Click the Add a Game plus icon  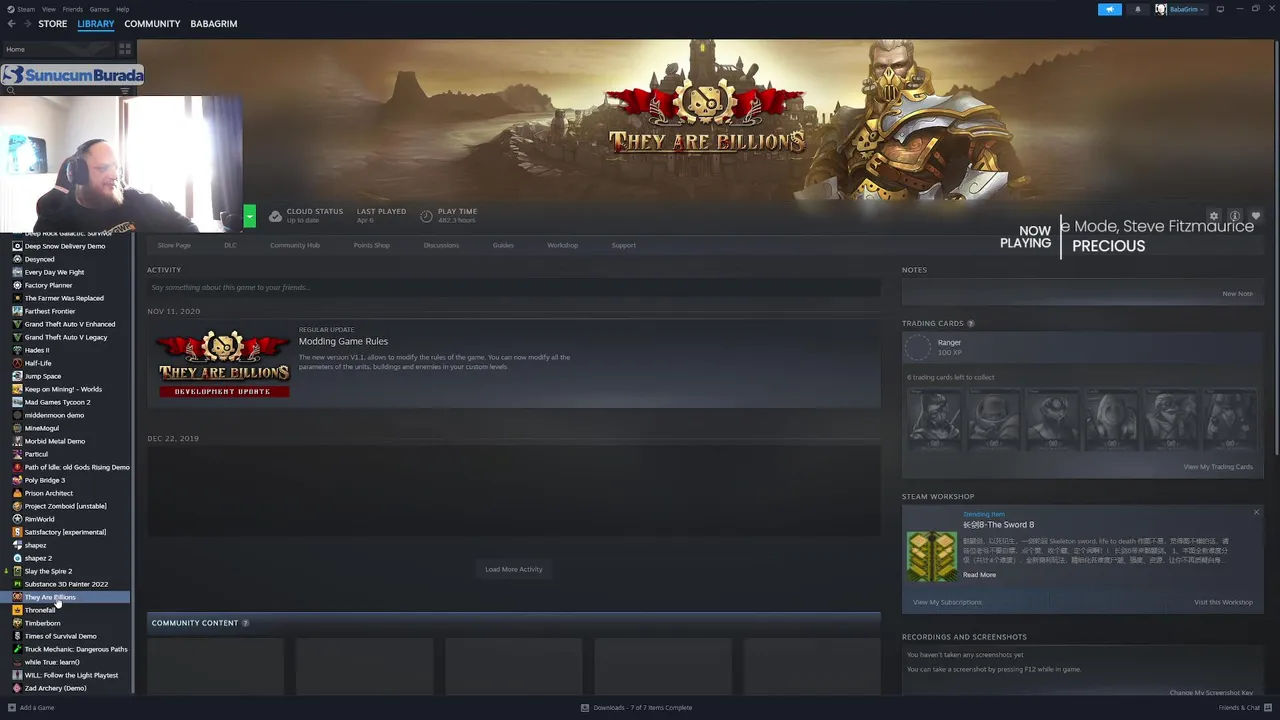12,708
